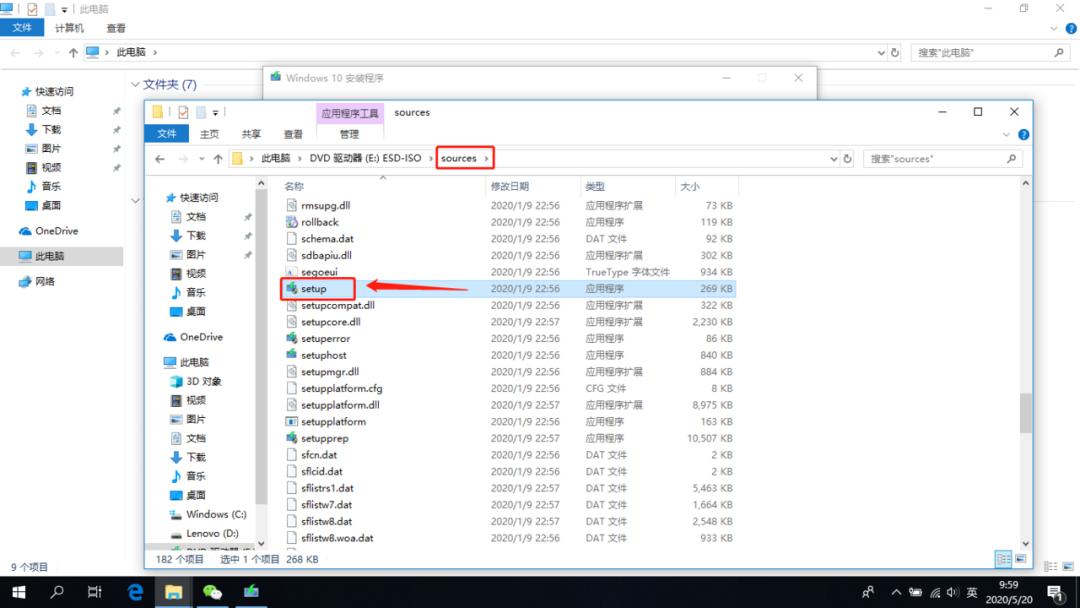Switch to the 查看 ribbon tab

pos(292,133)
